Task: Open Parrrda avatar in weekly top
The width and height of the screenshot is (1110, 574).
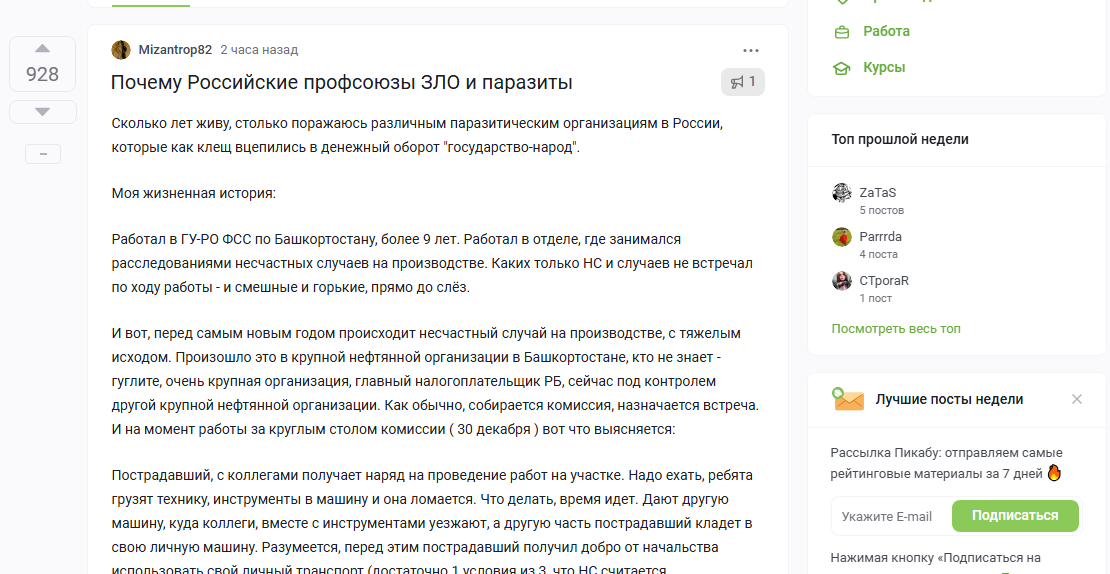Action: tap(842, 236)
